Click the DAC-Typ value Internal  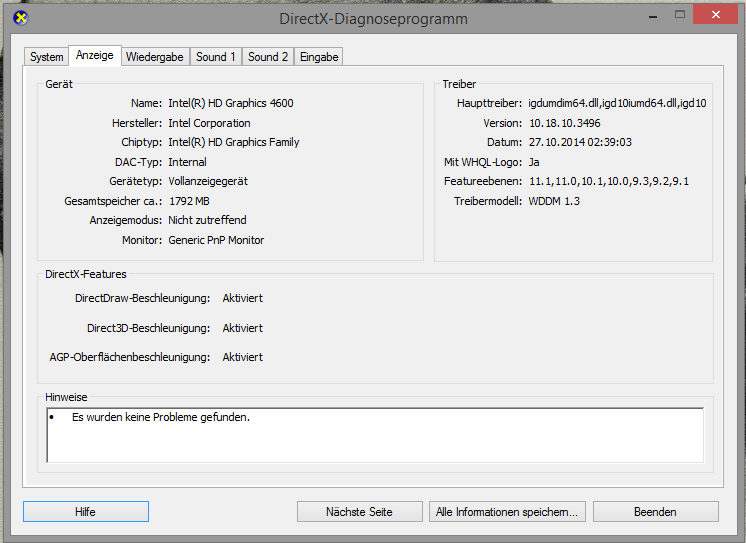tap(187, 162)
